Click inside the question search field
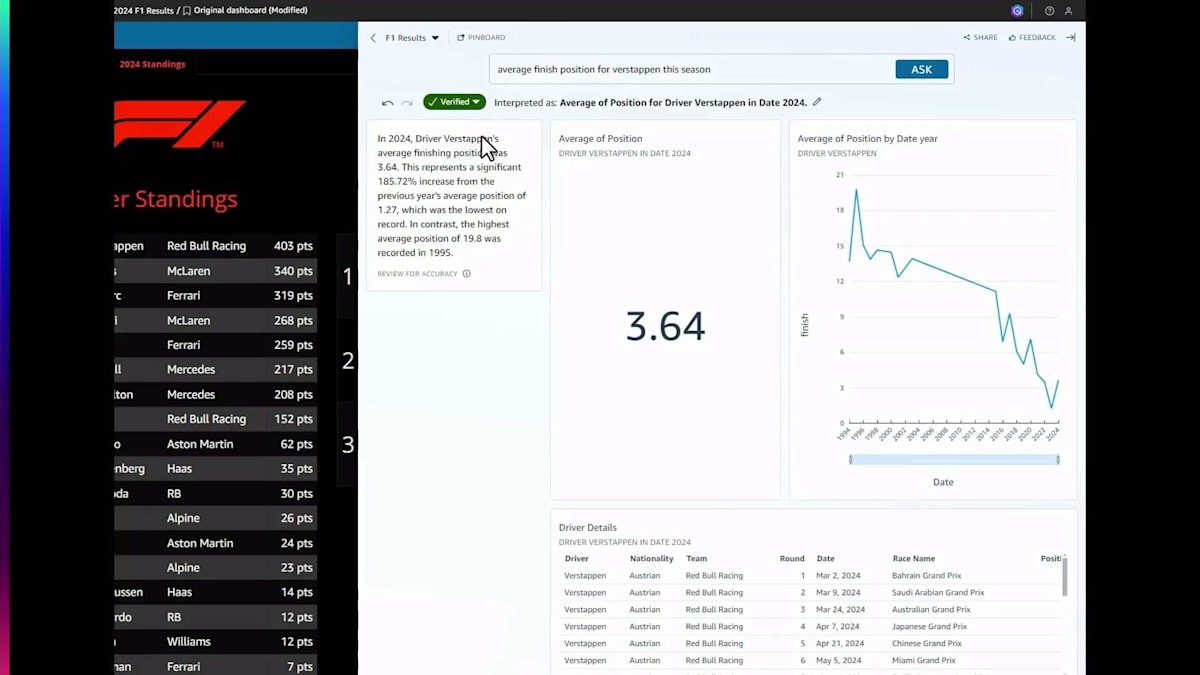The image size is (1200, 675). click(x=690, y=70)
